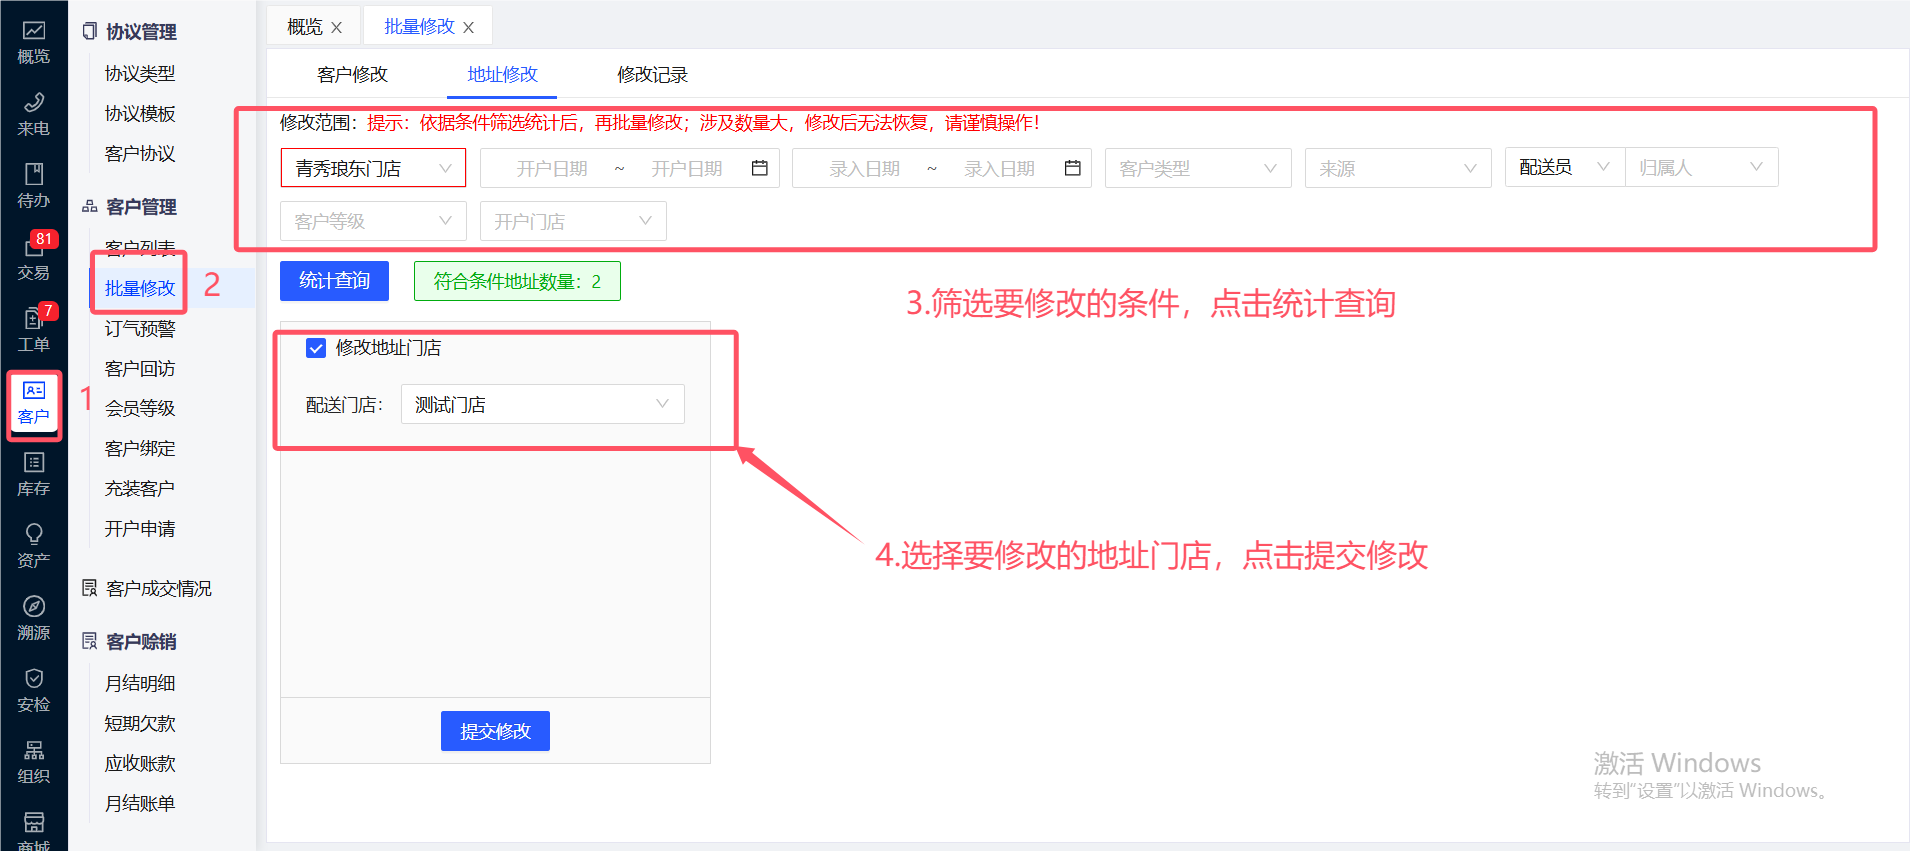Open the 资产 assets lightbulb icon
This screenshot has height=851, width=1910.
click(33, 545)
